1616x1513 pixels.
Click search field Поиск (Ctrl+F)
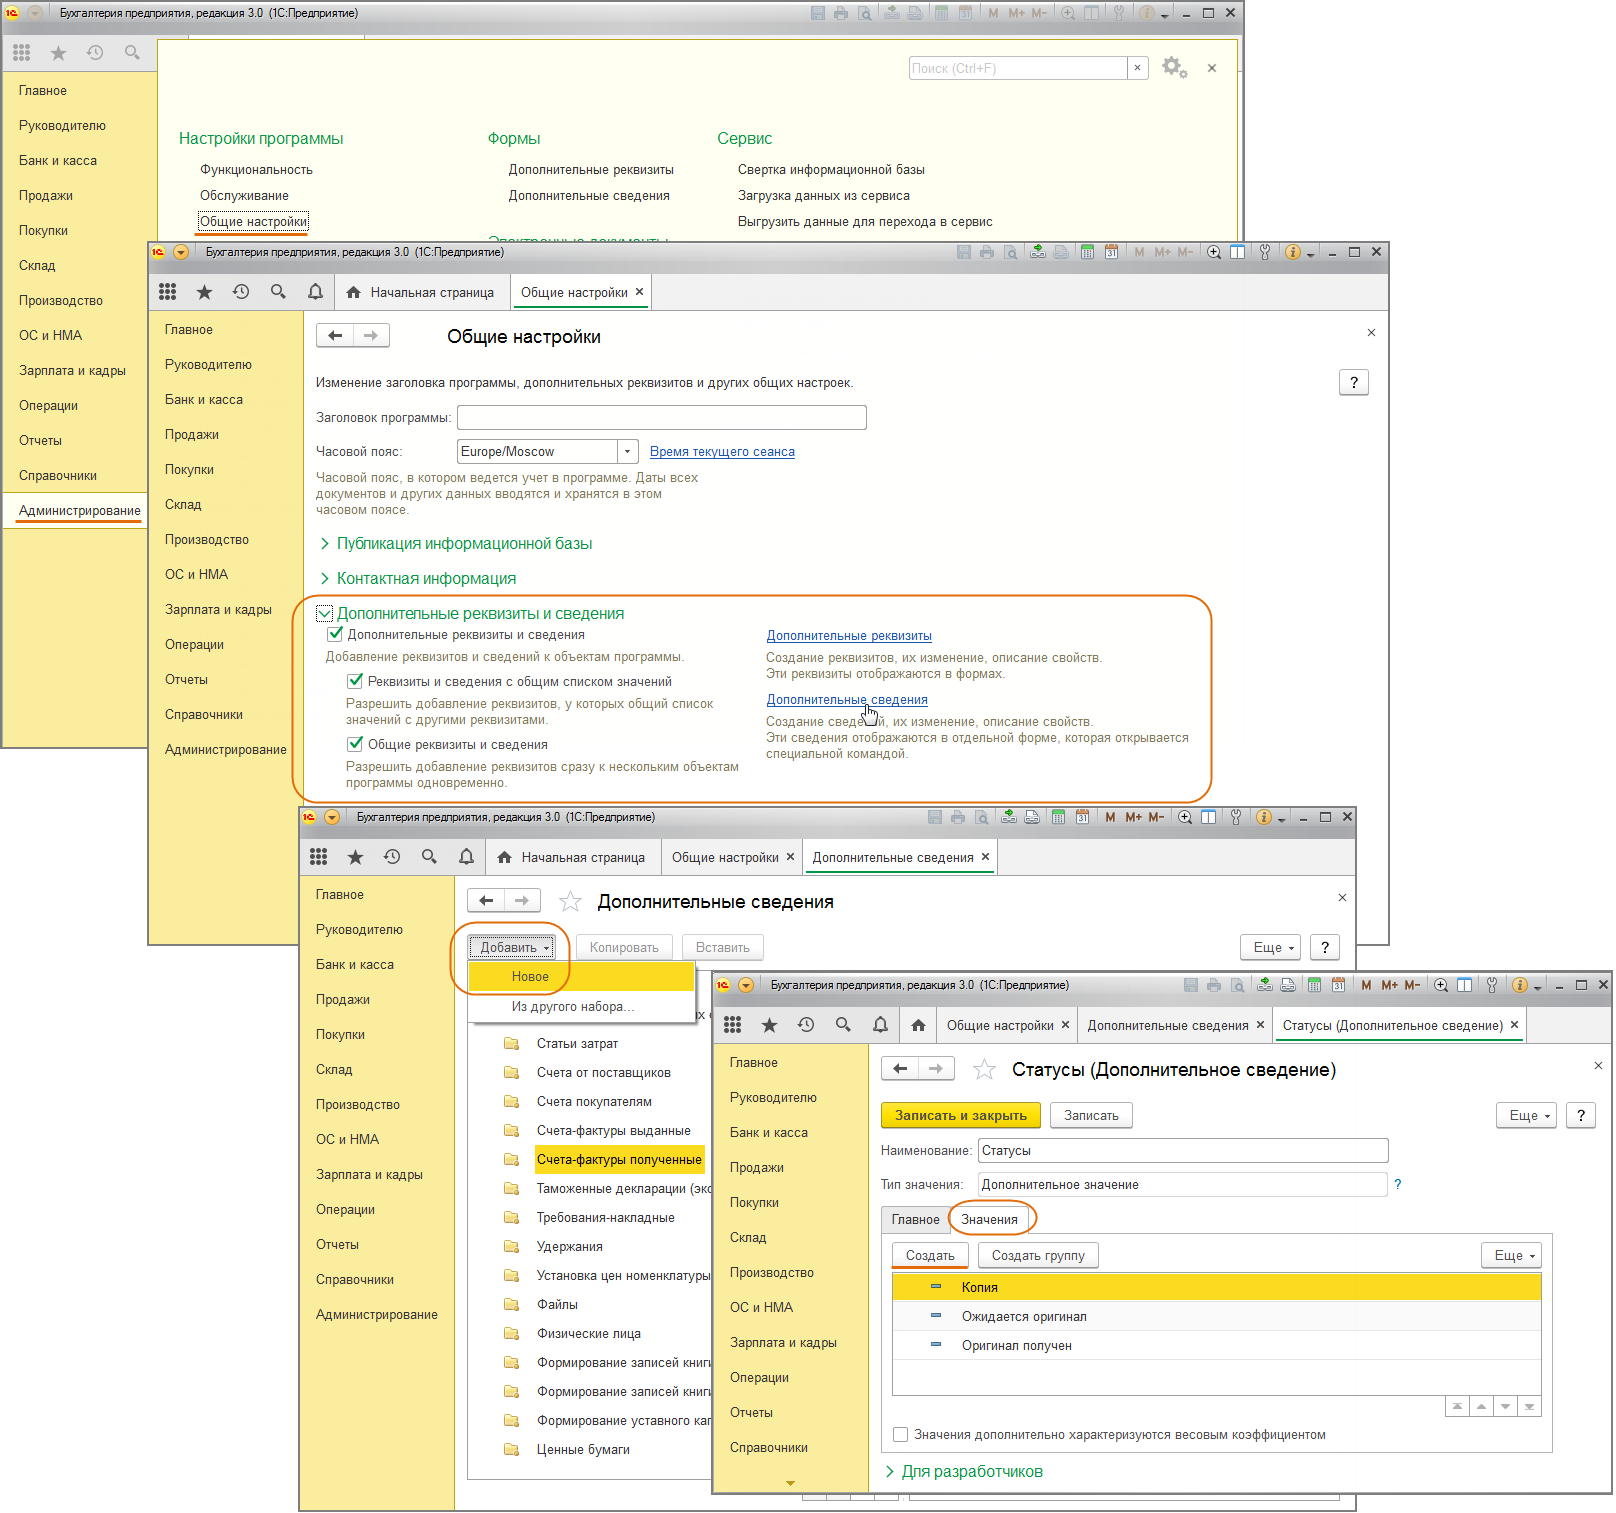click(1018, 68)
